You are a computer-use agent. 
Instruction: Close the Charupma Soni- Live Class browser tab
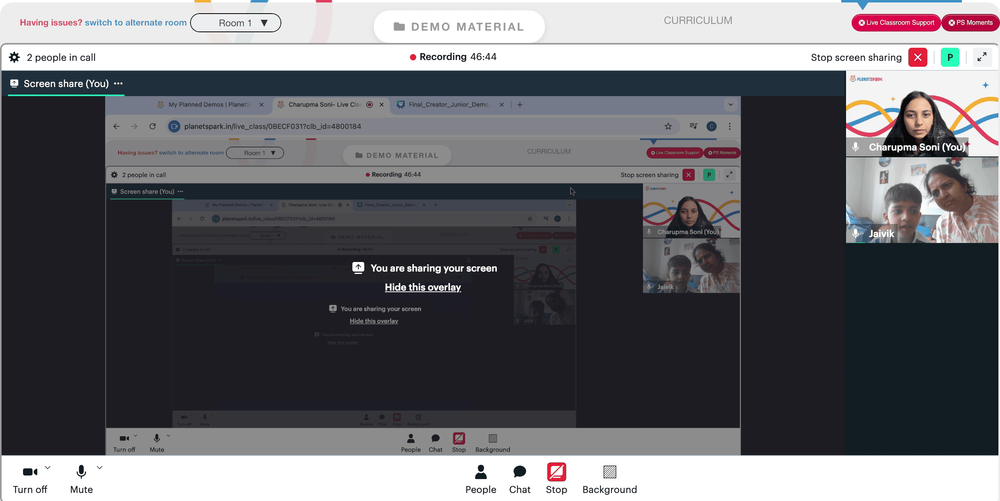pyautogui.click(x=381, y=105)
